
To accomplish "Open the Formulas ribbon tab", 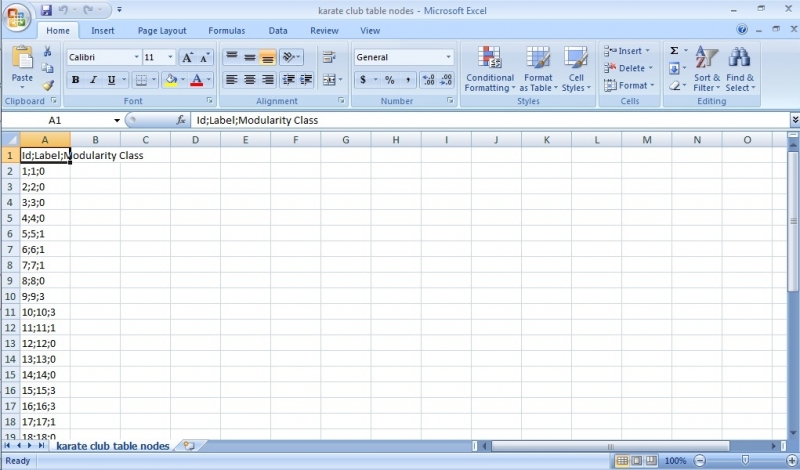I will [226, 31].
